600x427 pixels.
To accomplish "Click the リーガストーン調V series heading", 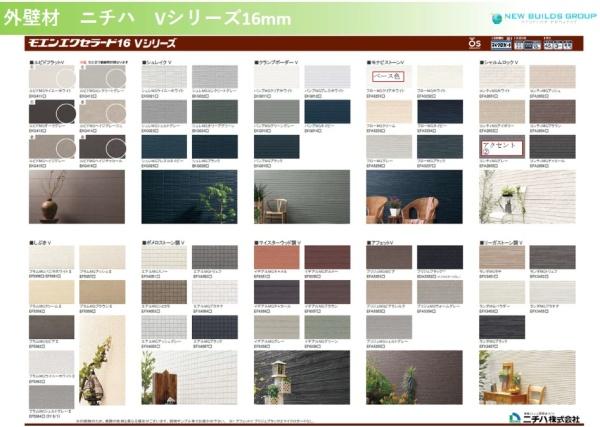I will click(499, 243).
